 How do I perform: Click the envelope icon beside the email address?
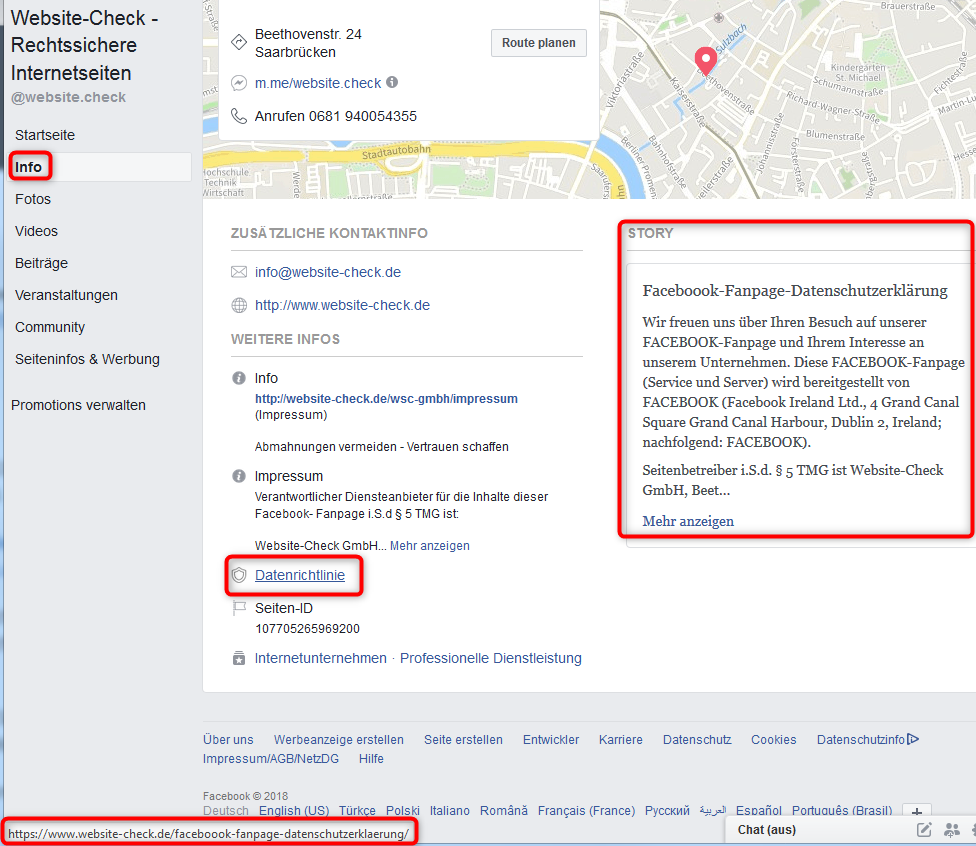pos(239,272)
